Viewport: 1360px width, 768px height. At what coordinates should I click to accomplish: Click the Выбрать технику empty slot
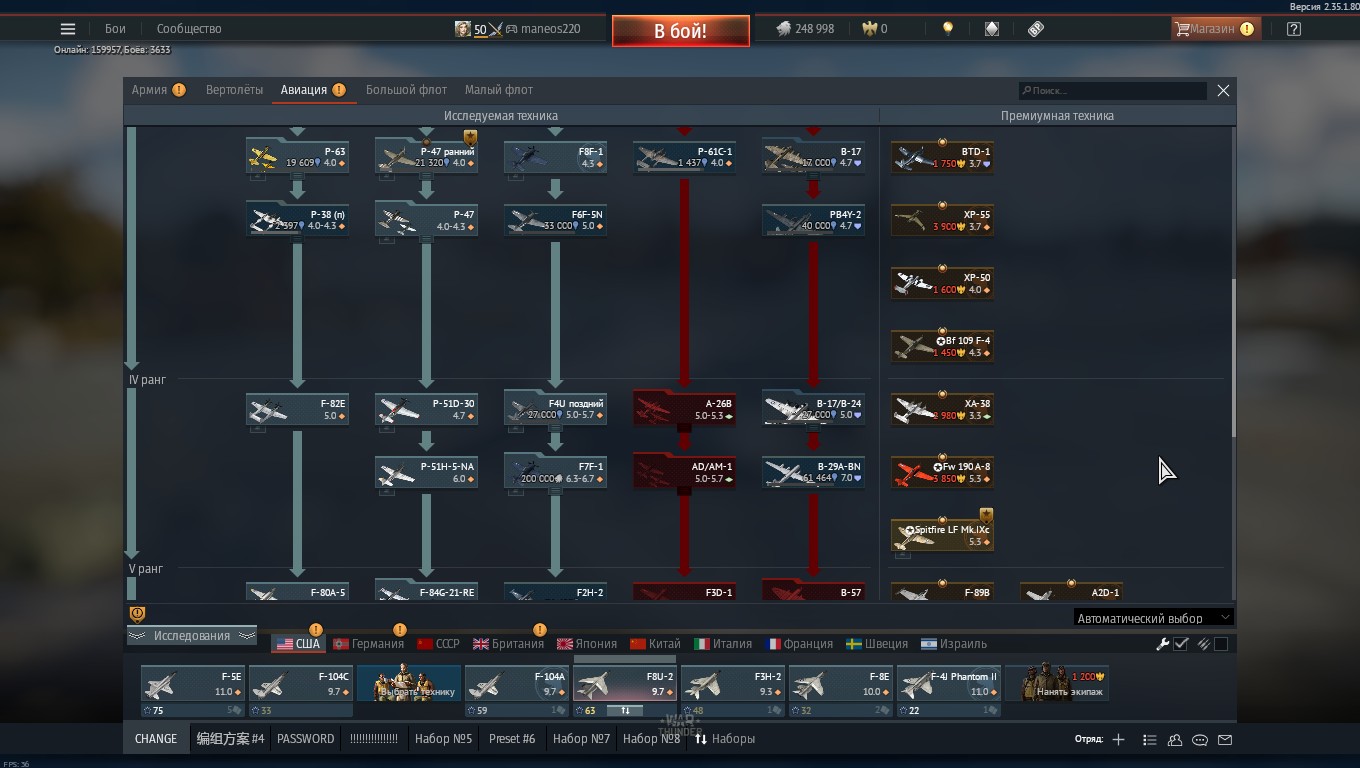pos(409,683)
